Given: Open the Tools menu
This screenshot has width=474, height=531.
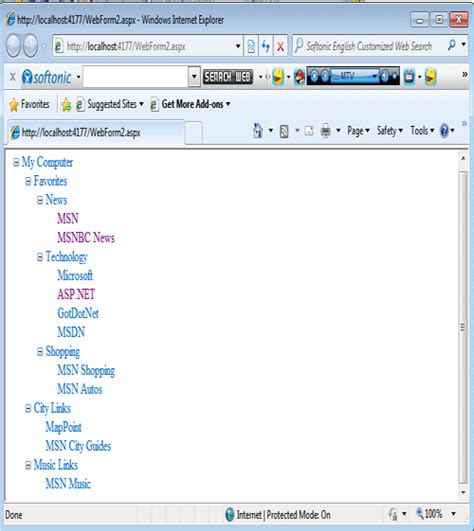Looking at the screenshot, I should click(422, 131).
